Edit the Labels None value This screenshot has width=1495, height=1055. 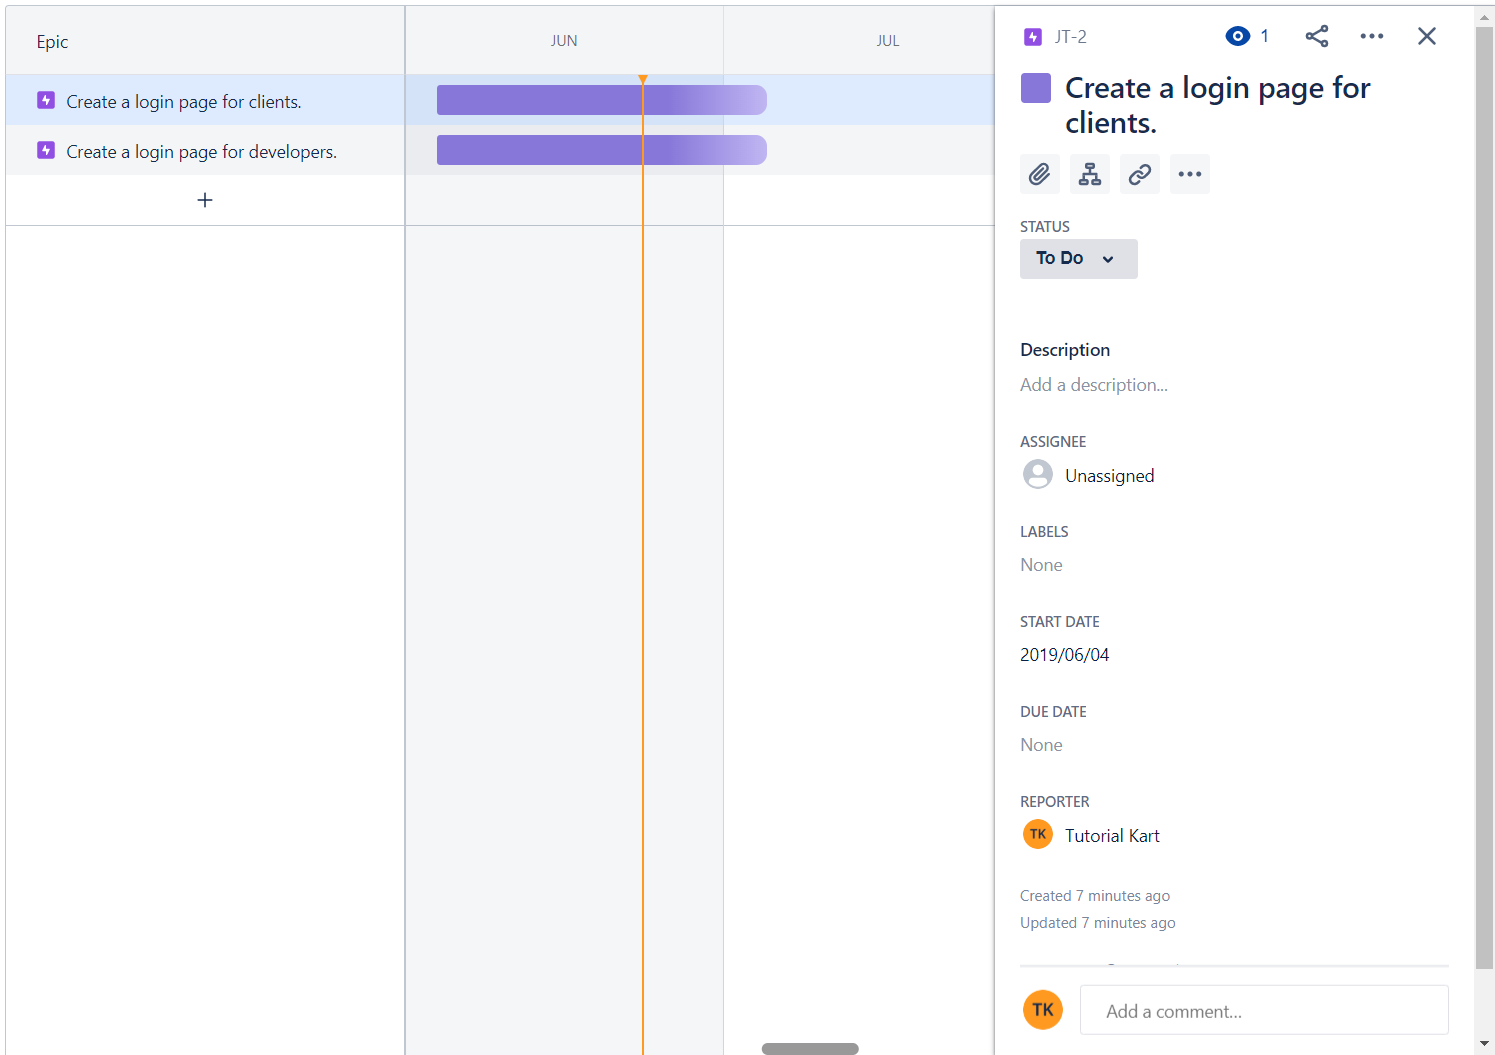(x=1041, y=565)
